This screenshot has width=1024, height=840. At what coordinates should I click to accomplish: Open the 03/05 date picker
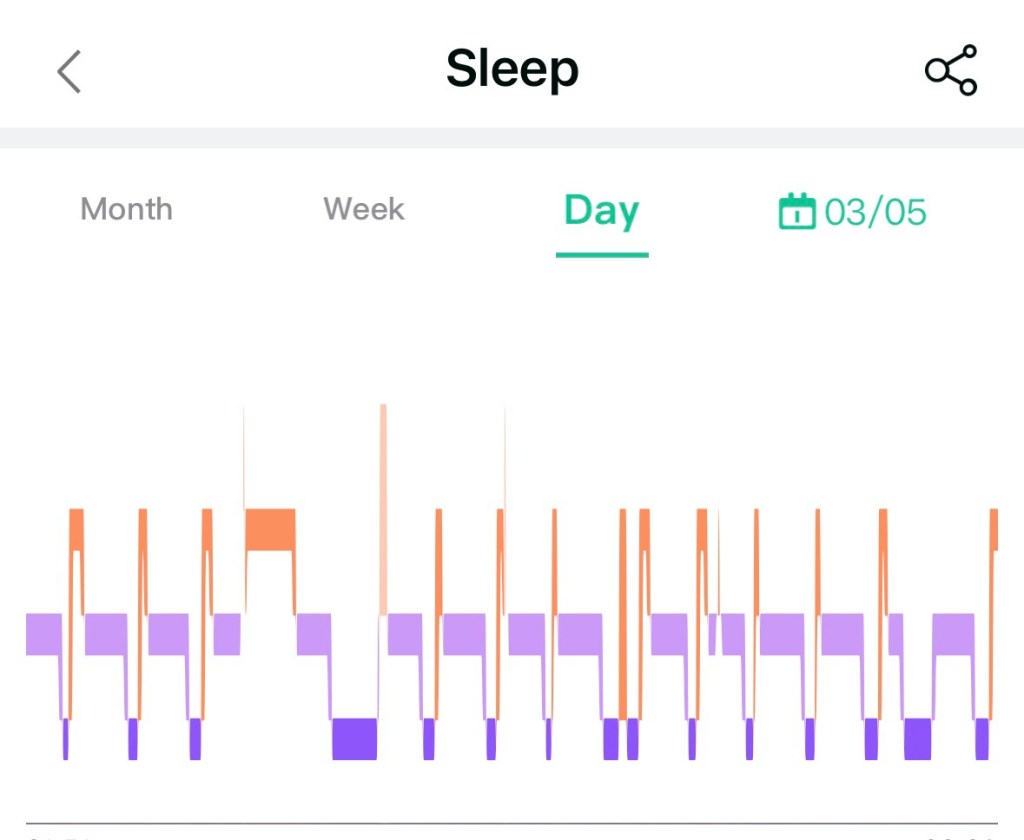(875, 212)
